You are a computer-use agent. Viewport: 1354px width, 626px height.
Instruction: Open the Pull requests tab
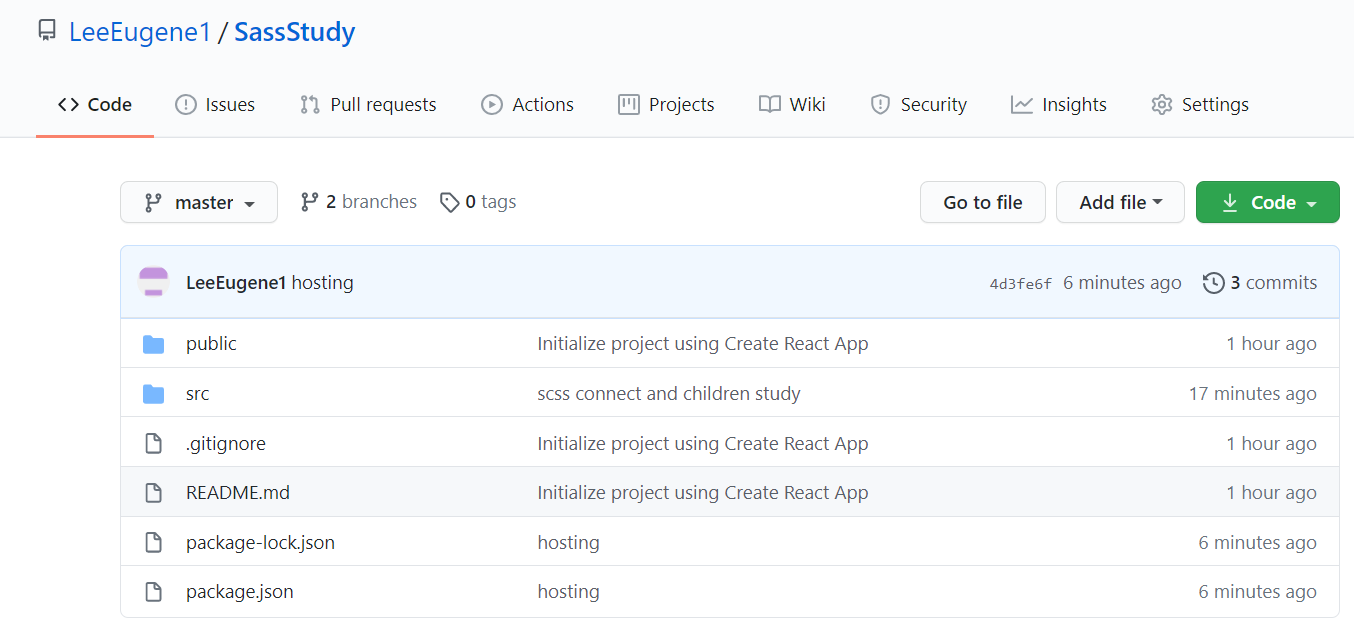[x=368, y=104]
